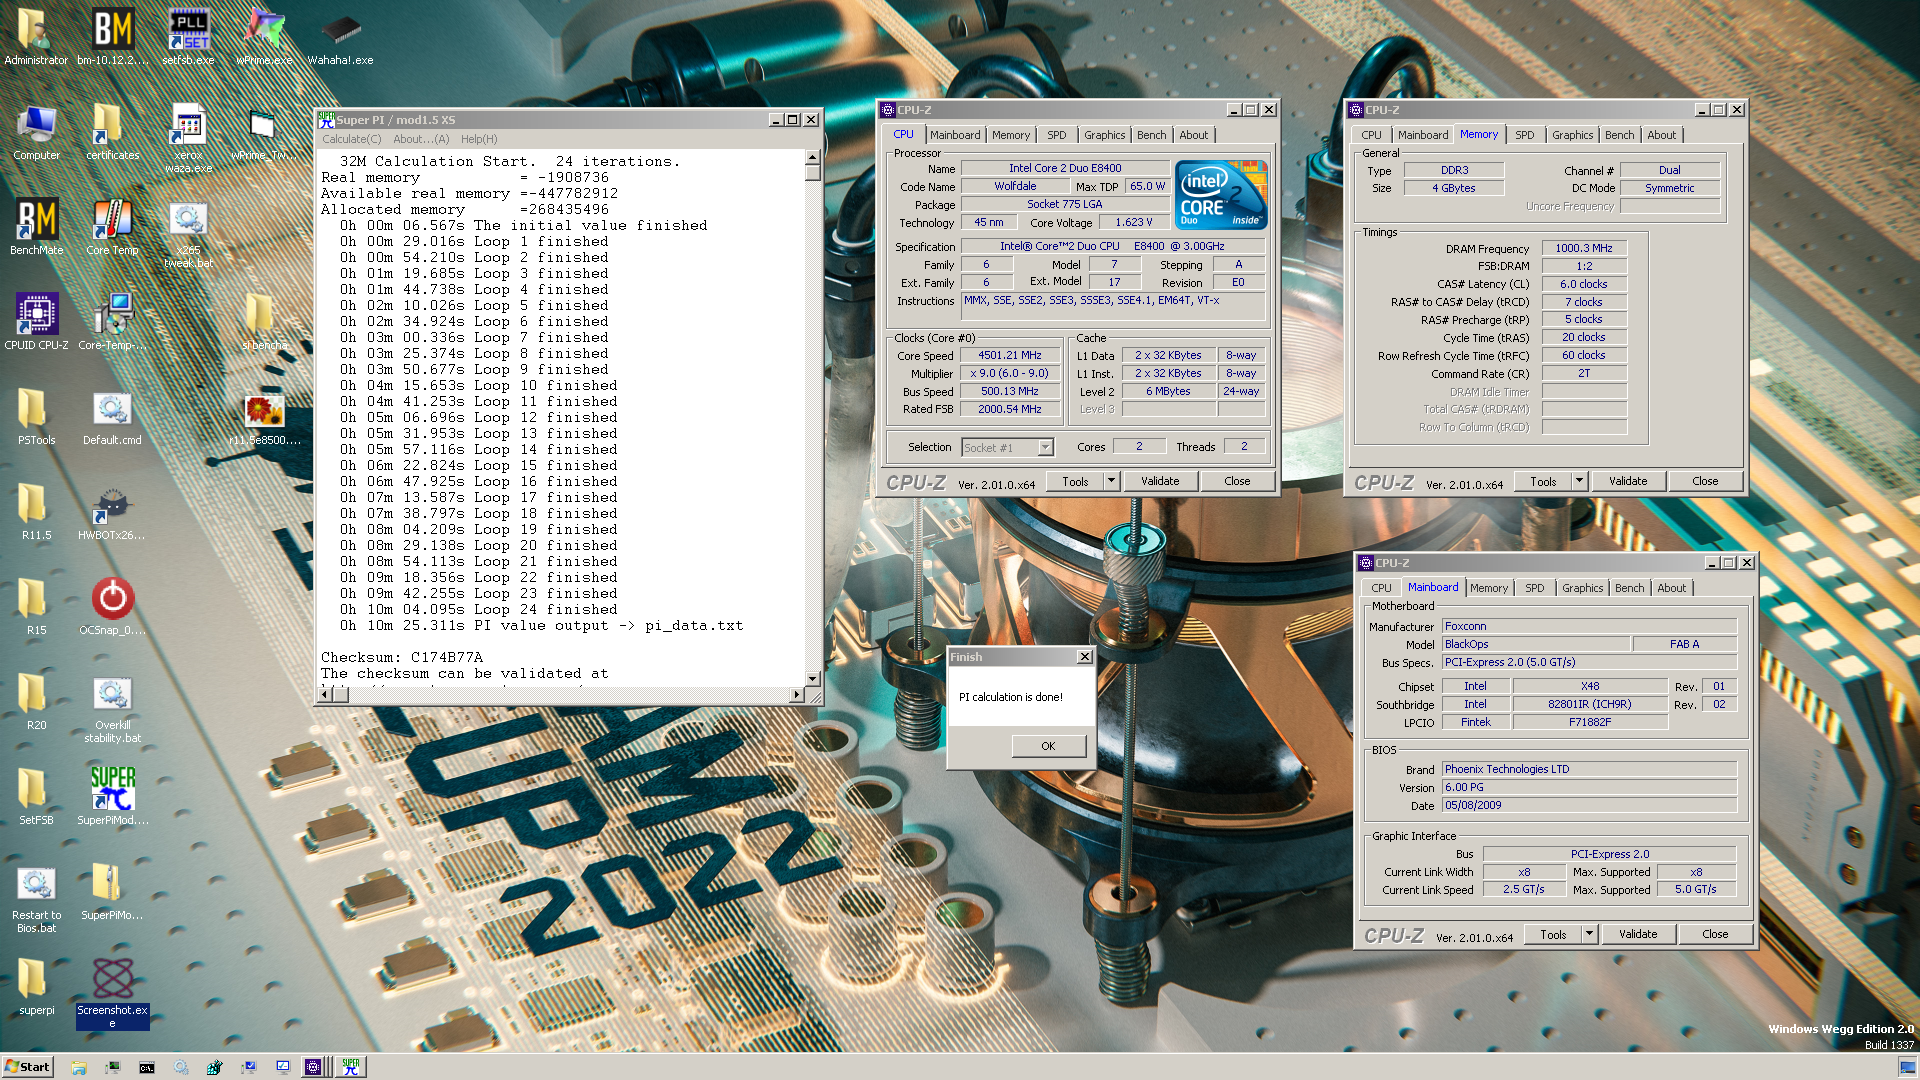Image resolution: width=1920 pixels, height=1080 pixels.
Task: Click Validate in CPU-Z CPU window
Action: tap(1160, 481)
